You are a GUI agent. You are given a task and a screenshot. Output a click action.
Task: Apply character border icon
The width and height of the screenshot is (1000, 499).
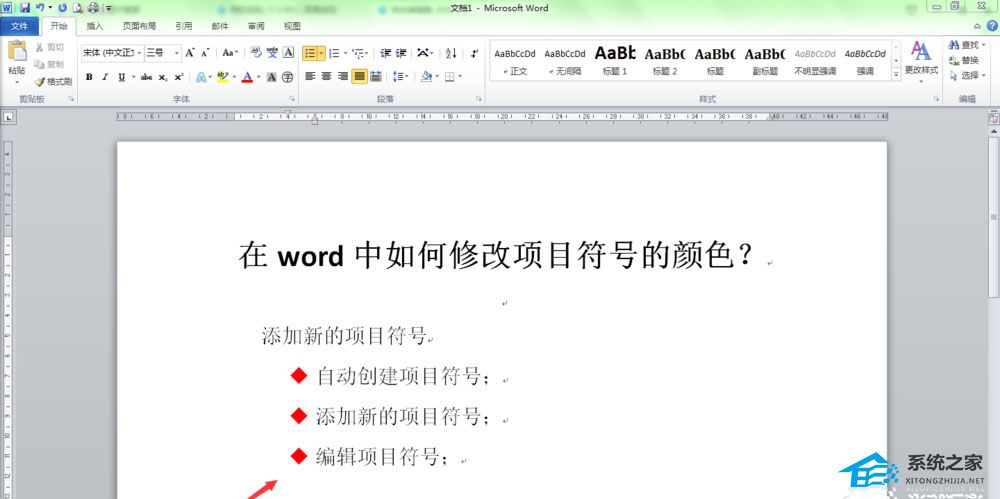click(x=288, y=53)
